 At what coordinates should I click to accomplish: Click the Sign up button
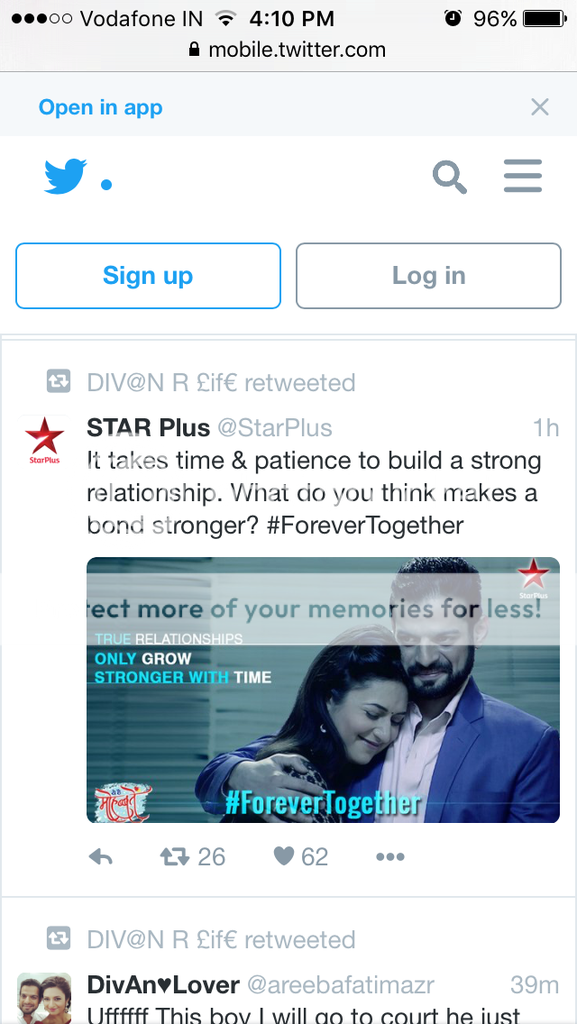148,276
